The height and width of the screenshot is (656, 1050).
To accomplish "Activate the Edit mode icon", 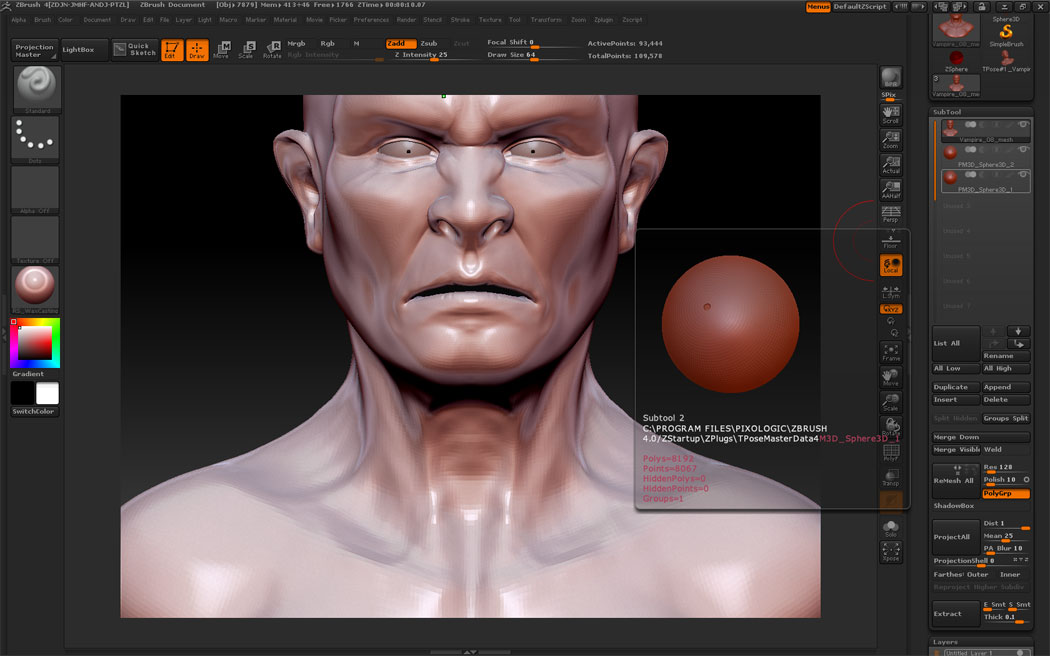I will pyautogui.click(x=172, y=50).
